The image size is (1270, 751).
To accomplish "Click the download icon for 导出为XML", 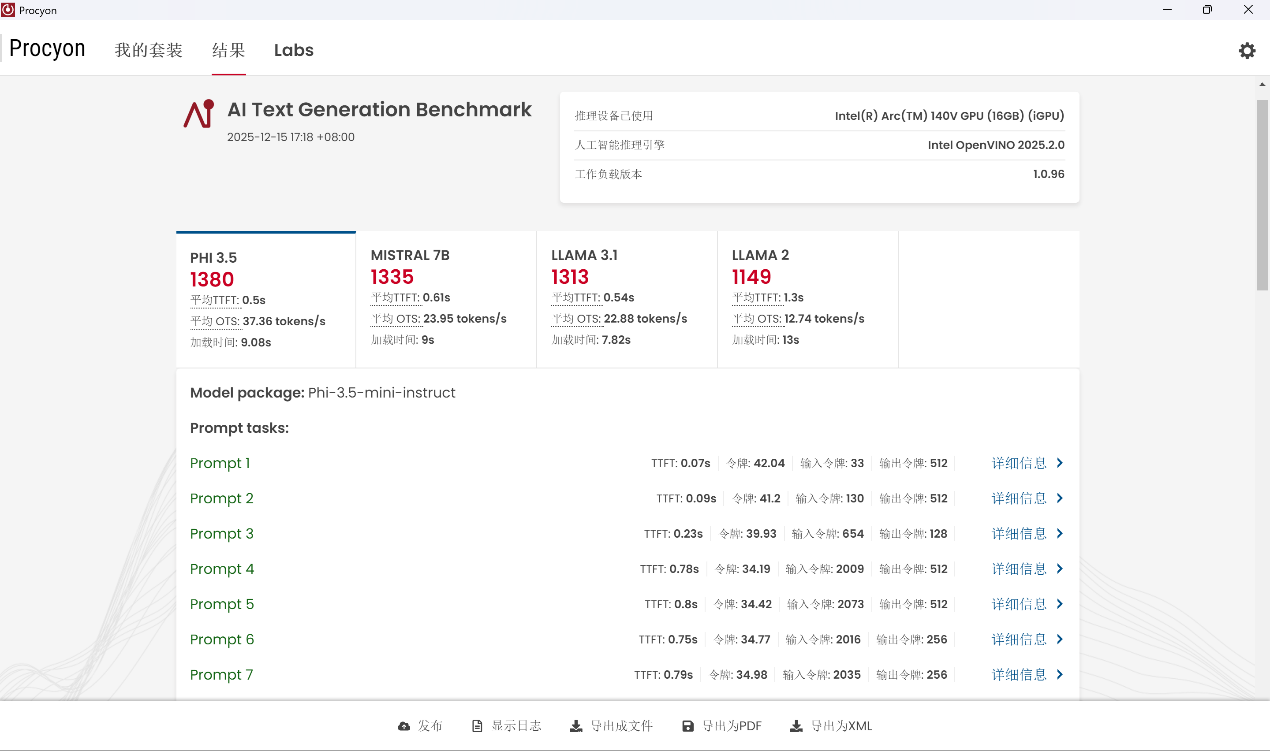I will tap(796, 726).
